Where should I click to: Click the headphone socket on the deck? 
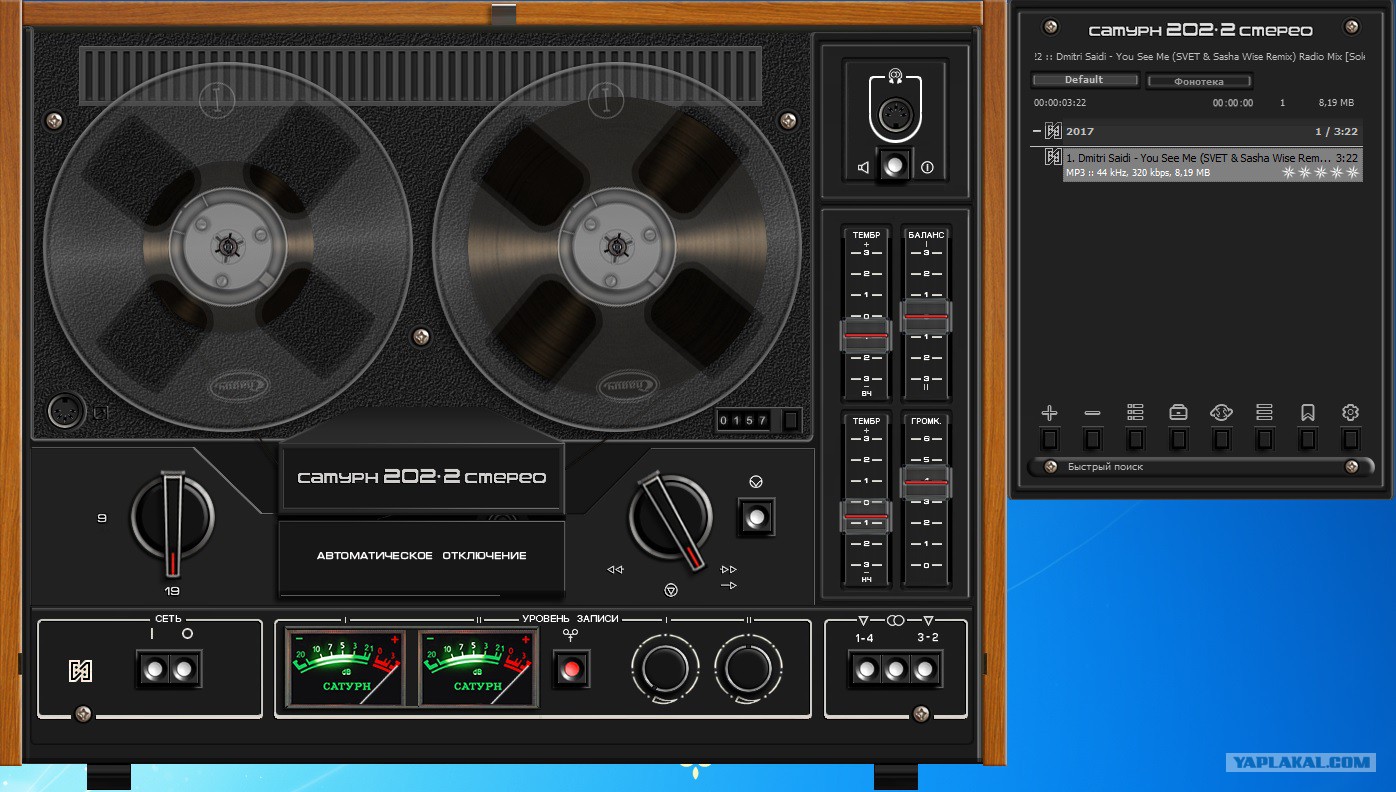coord(895,114)
